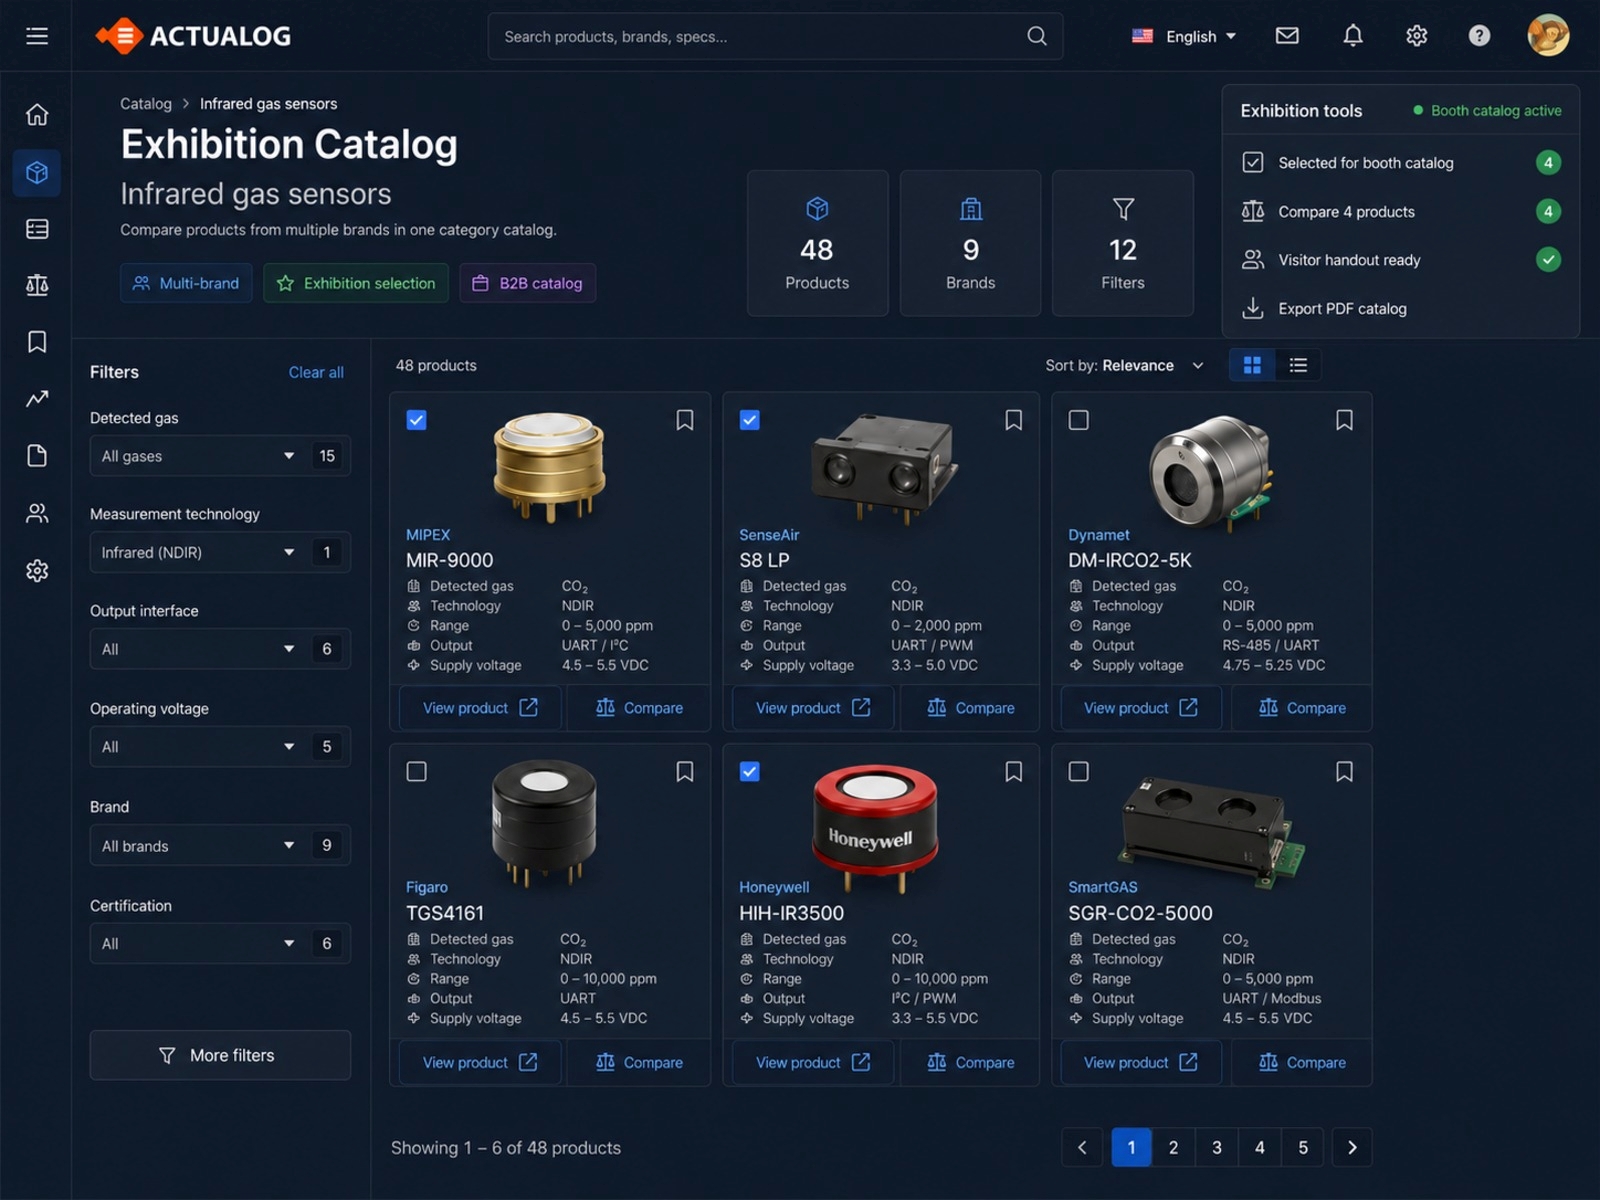Viewport: 1600px width, 1200px height.
Task: Open saved bookmarks in sidebar
Action: coord(37,342)
